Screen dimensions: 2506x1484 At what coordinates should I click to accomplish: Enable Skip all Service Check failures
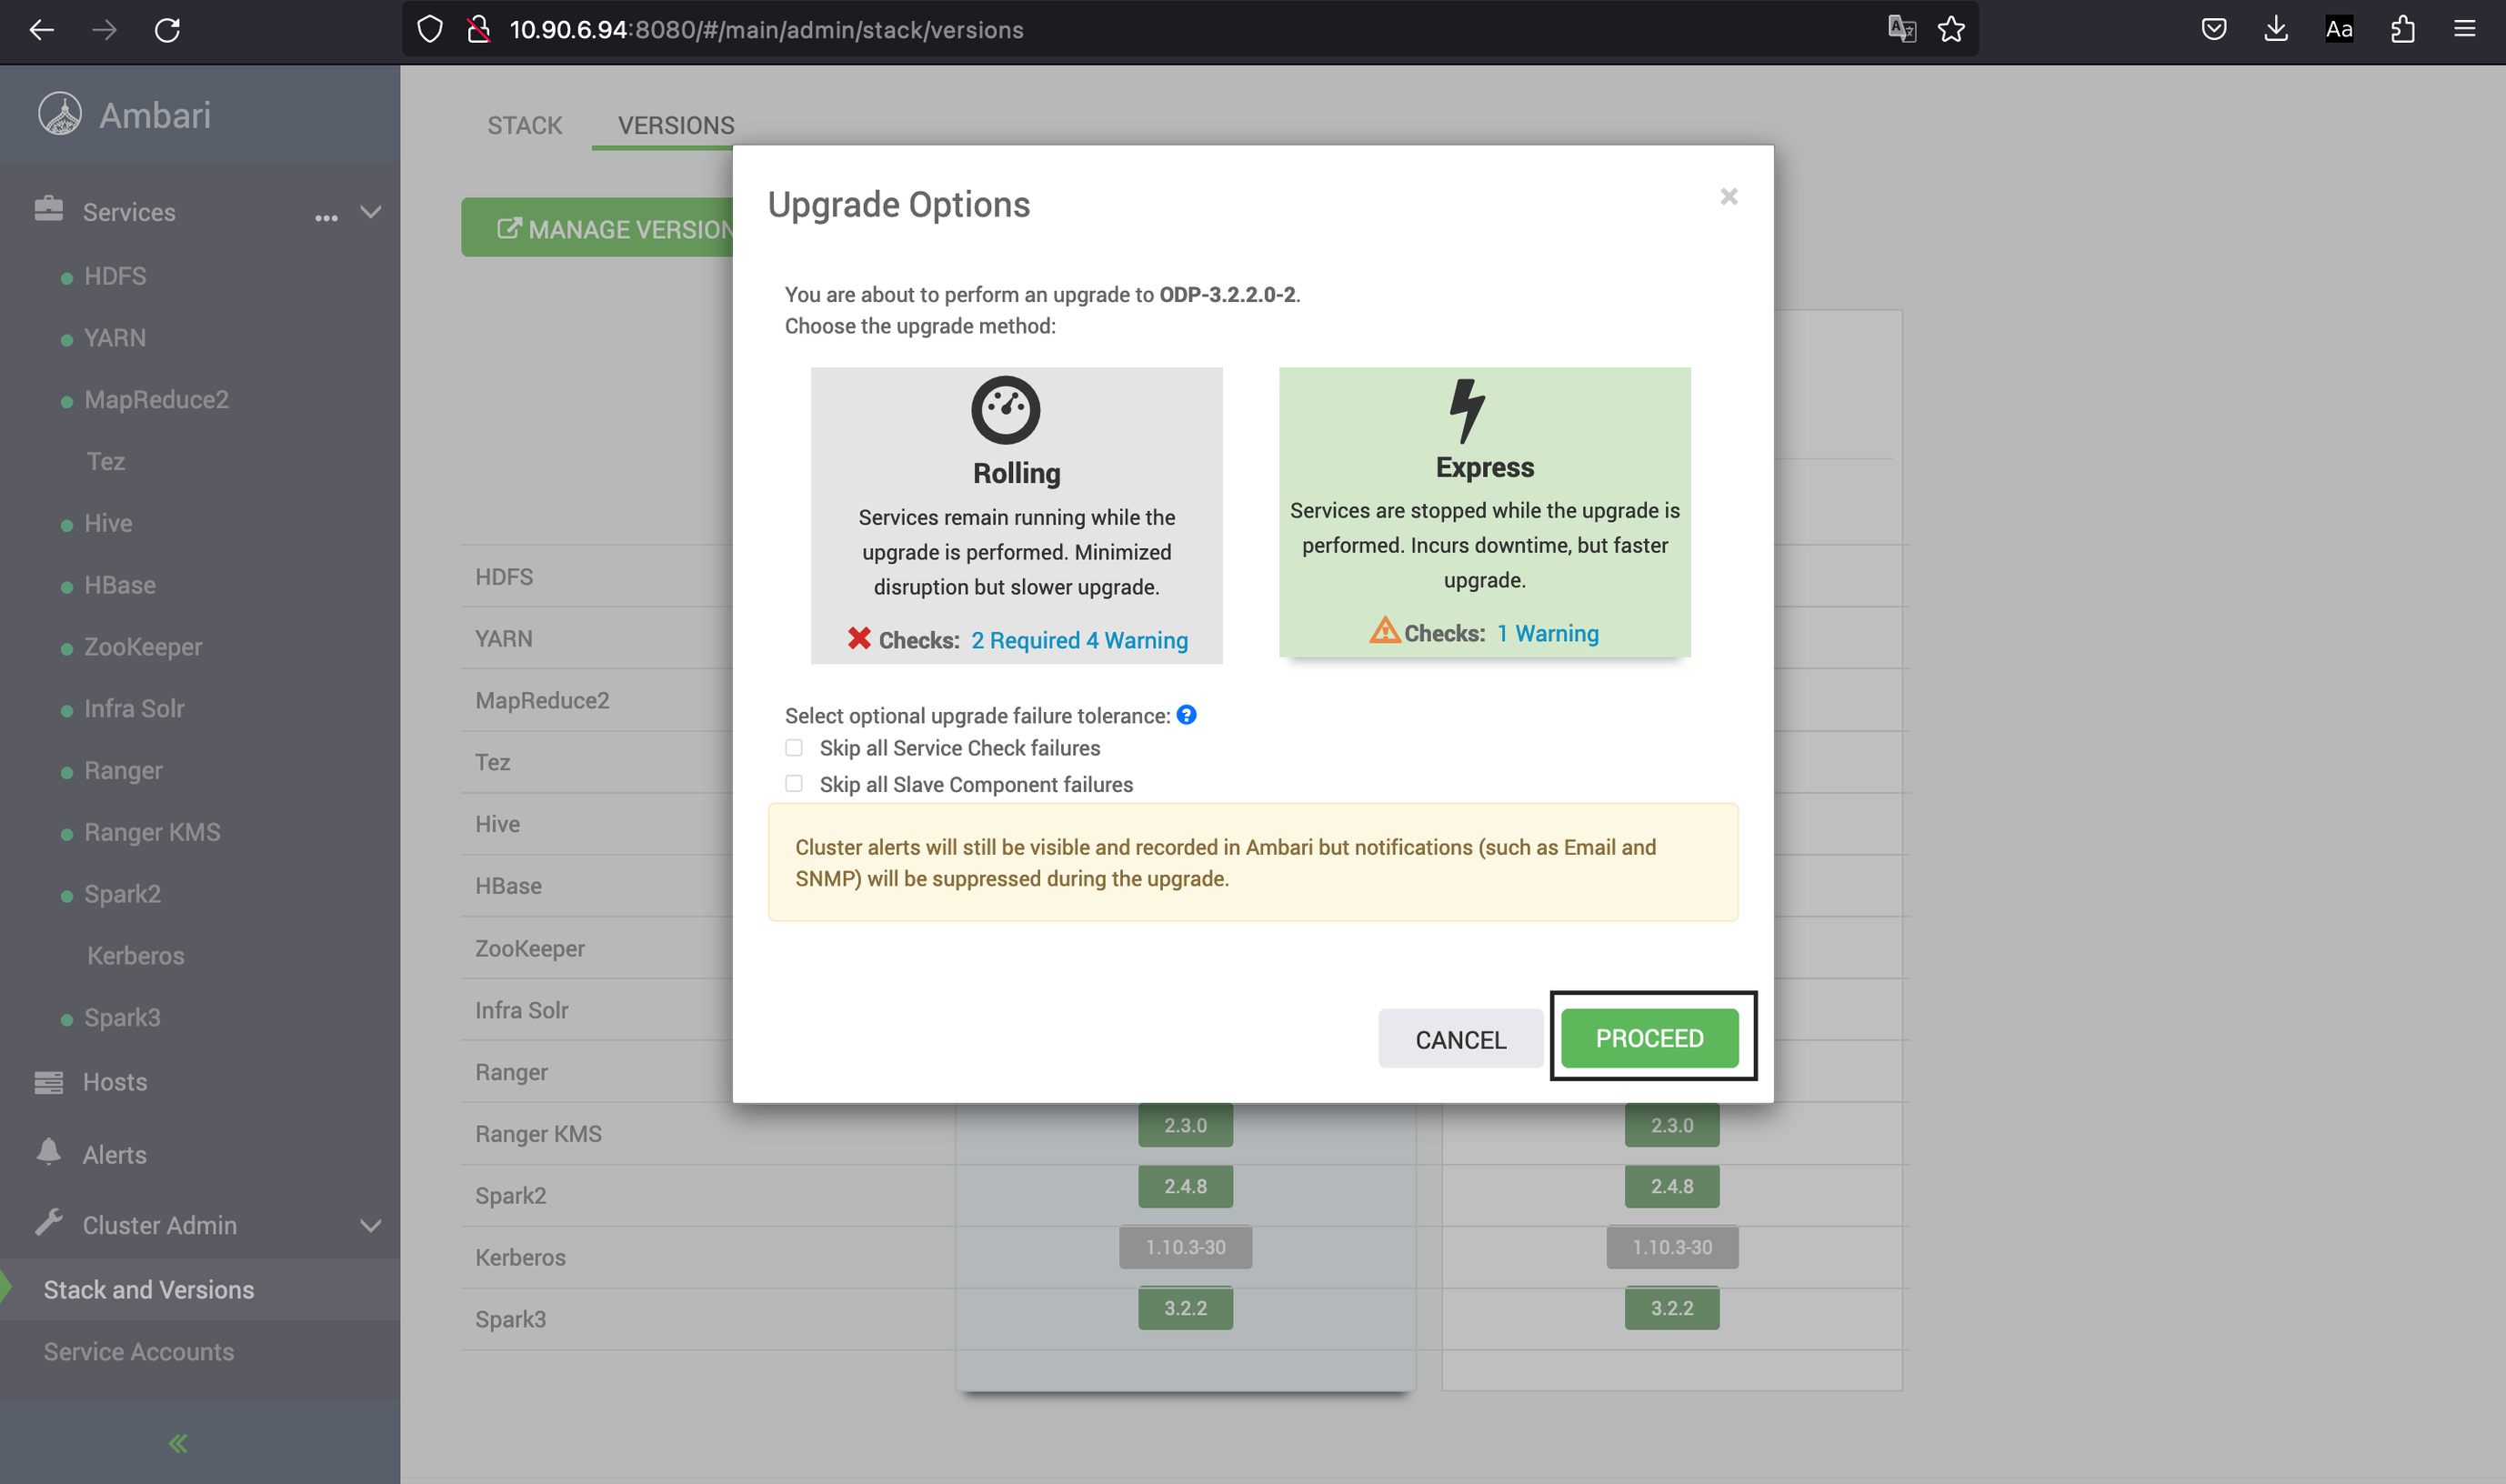(x=794, y=748)
